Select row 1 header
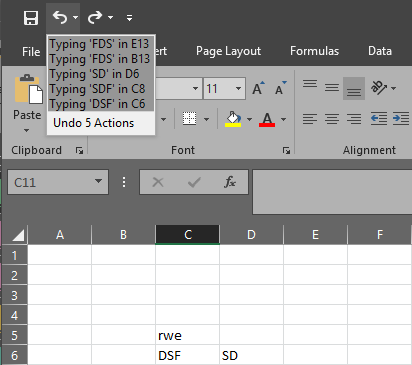This screenshot has height=365, width=412. [15, 255]
